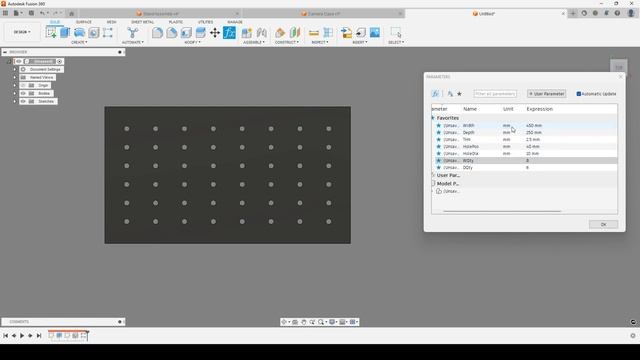Image resolution: width=640 pixels, height=360 pixels.
Task: Expand the Model Parameters group
Action: point(433,184)
